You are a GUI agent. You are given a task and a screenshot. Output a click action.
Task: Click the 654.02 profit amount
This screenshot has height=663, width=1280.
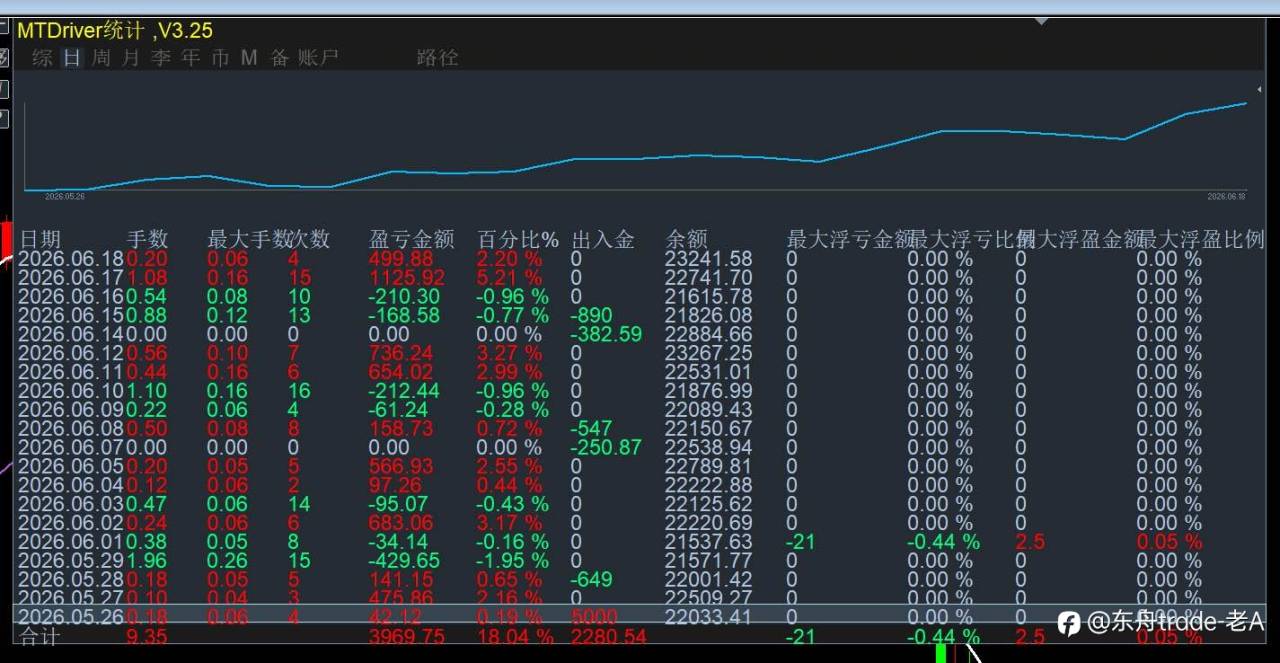click(401, 372)
